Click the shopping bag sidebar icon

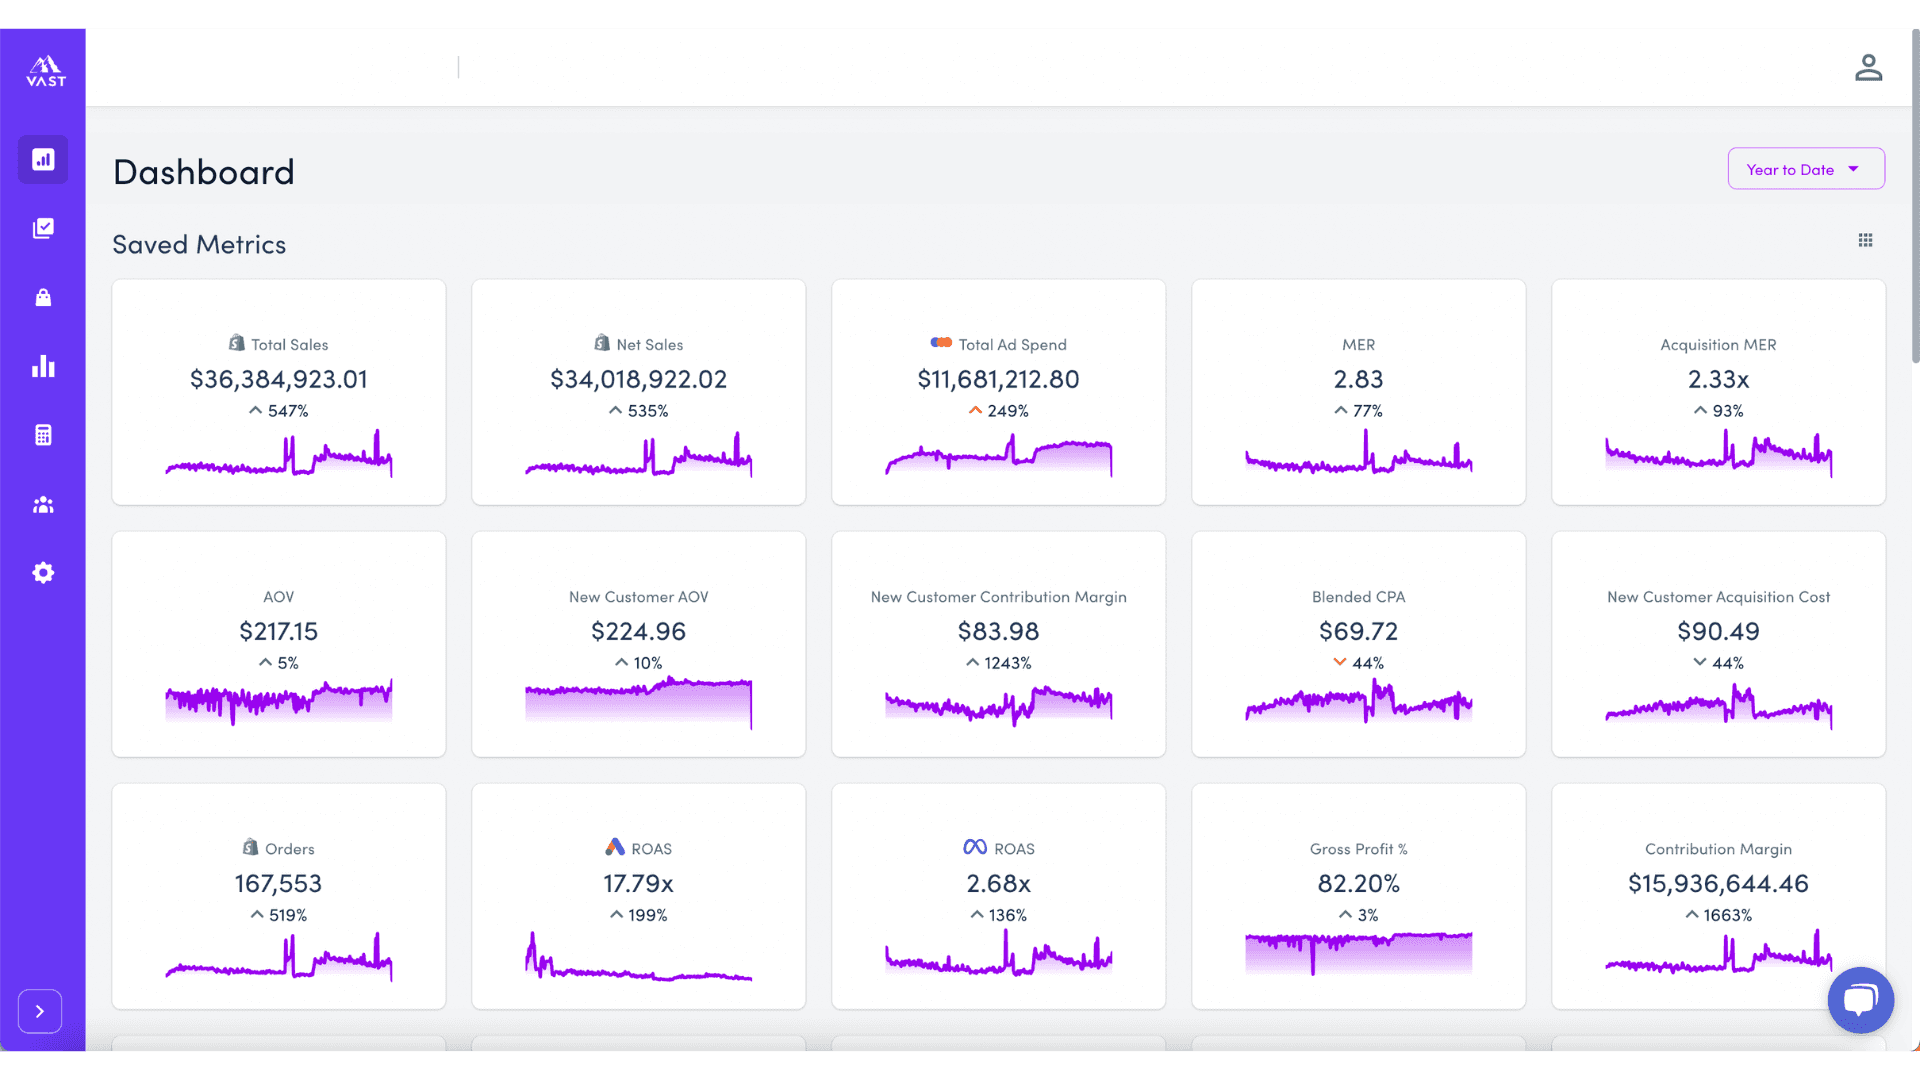click(x=43, y=298)
